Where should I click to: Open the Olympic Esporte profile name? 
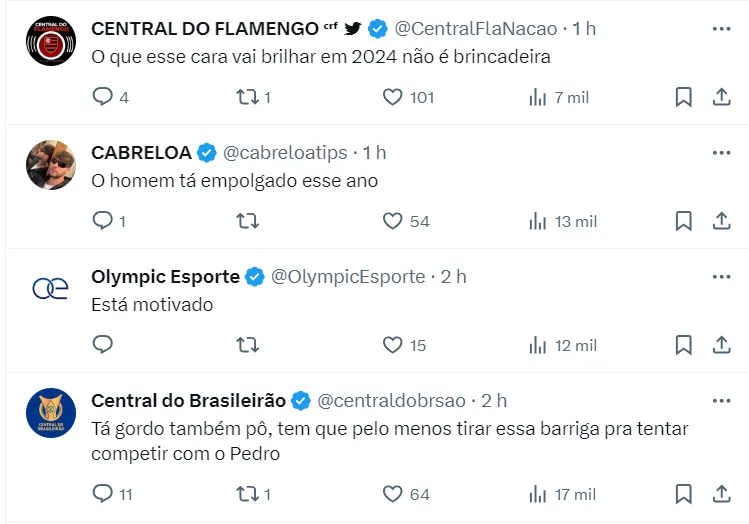click(165, 277)
